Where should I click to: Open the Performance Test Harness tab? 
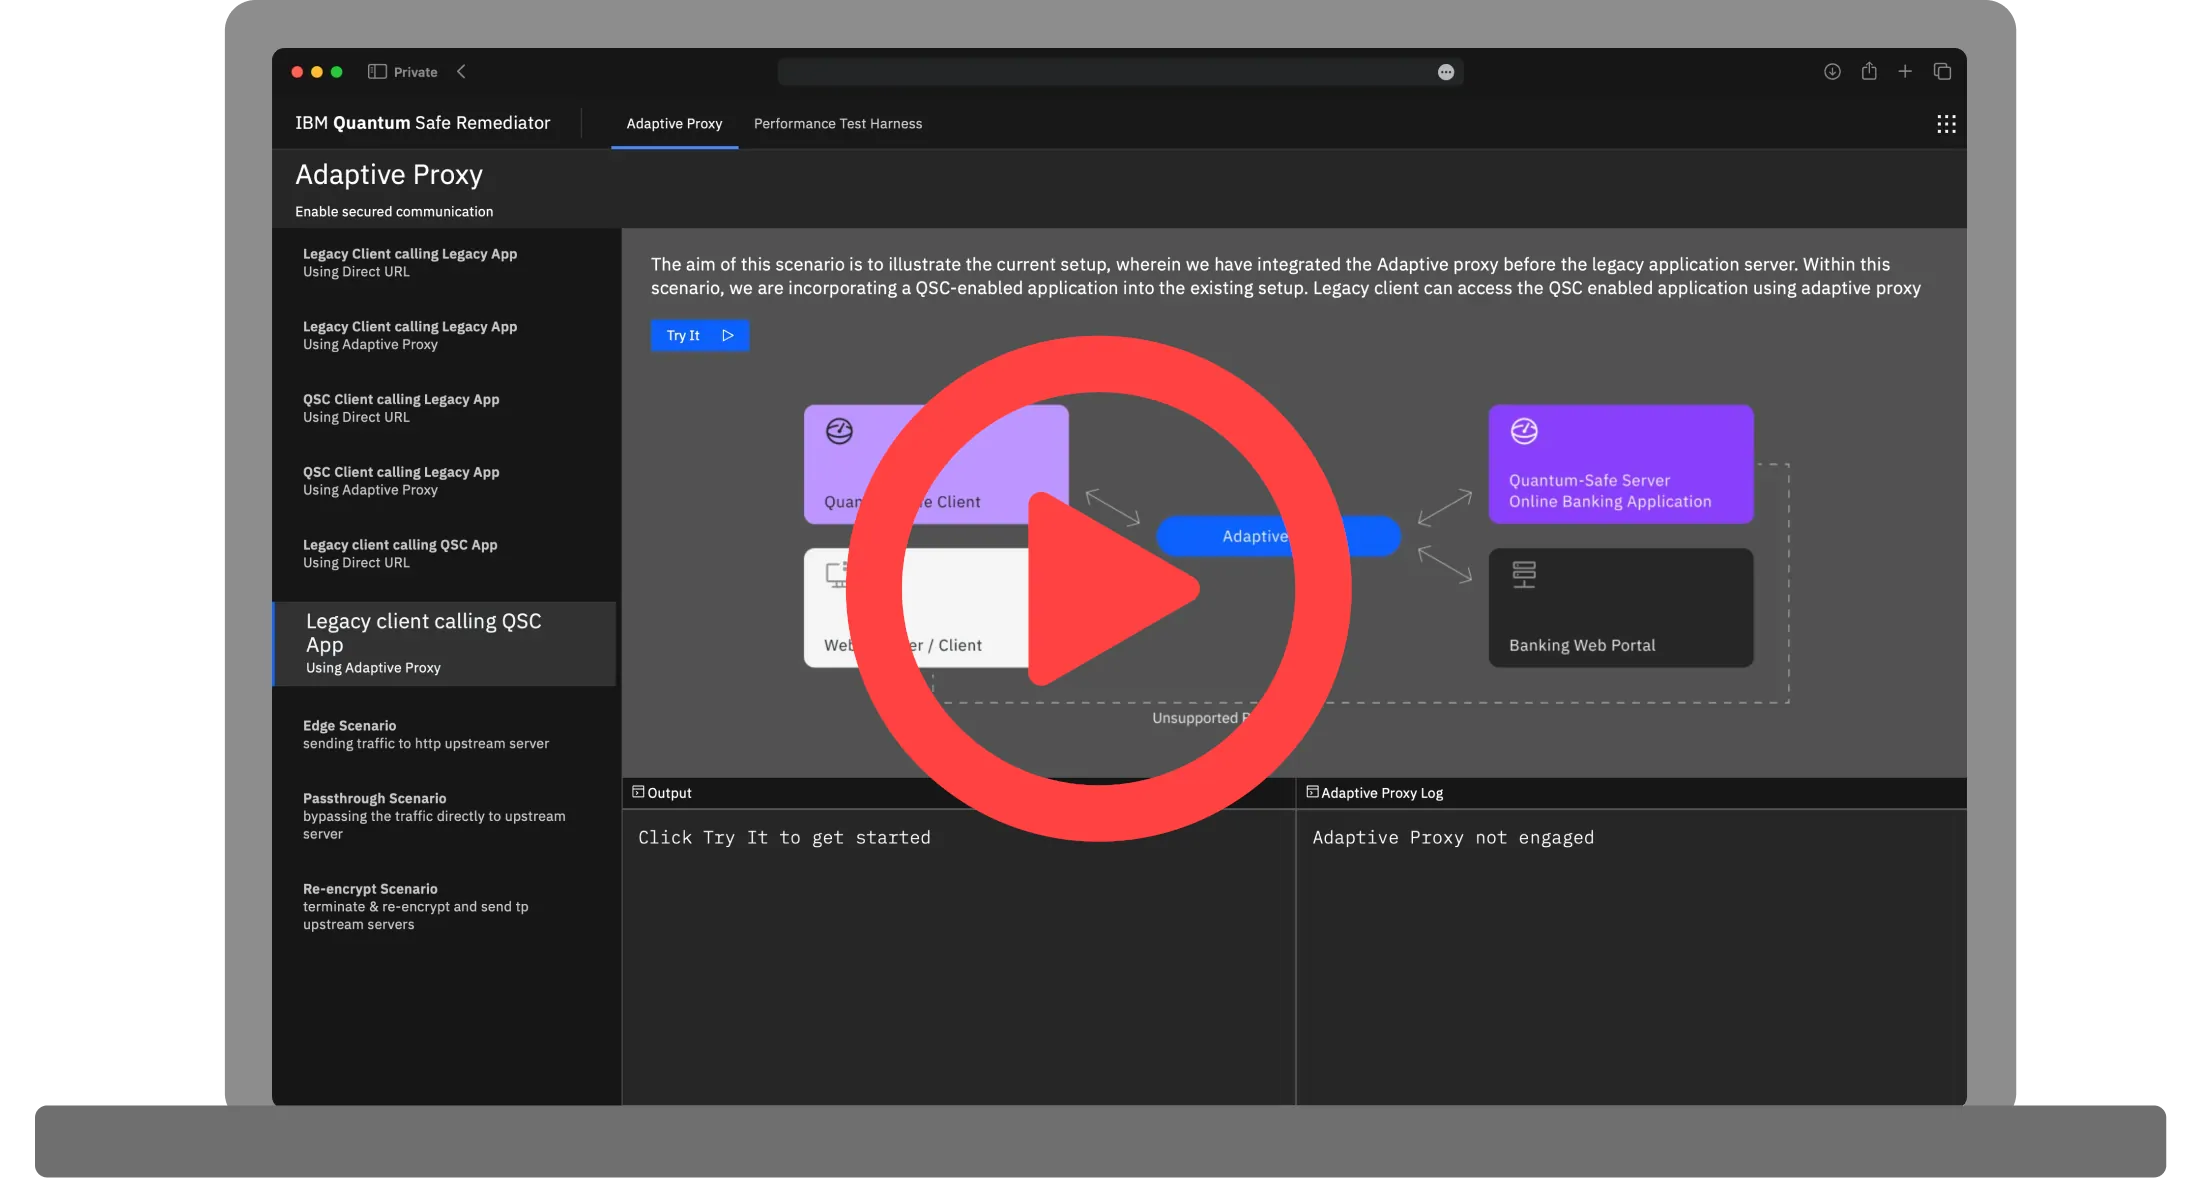[838, 124]
